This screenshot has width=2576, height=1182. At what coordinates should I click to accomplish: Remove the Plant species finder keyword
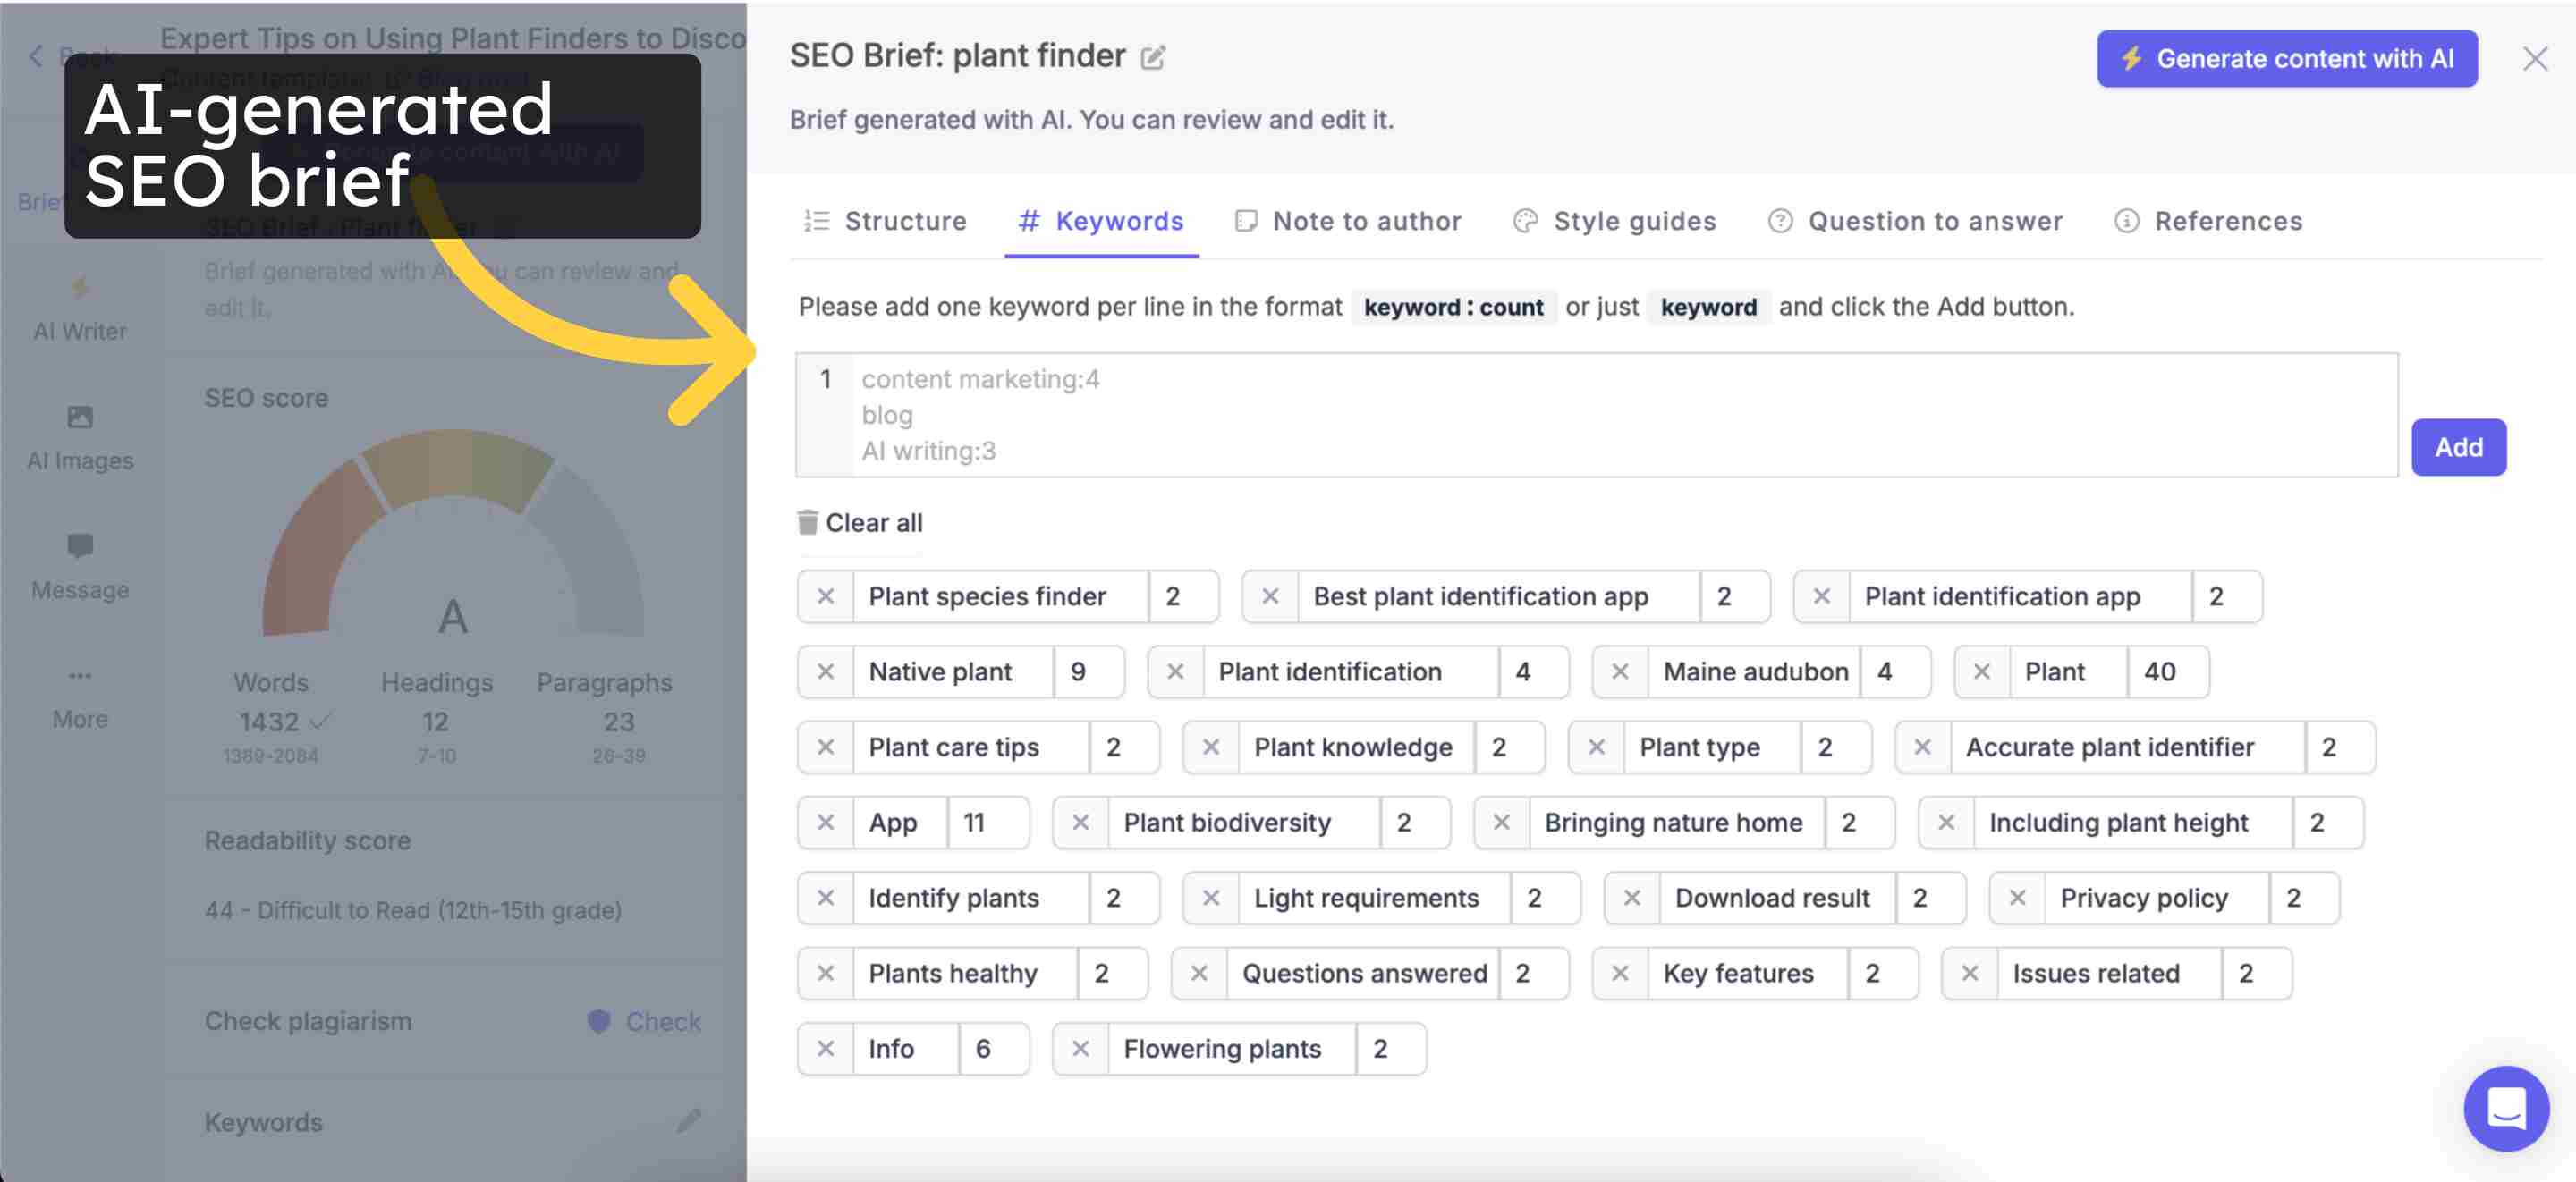pos(826,597)
